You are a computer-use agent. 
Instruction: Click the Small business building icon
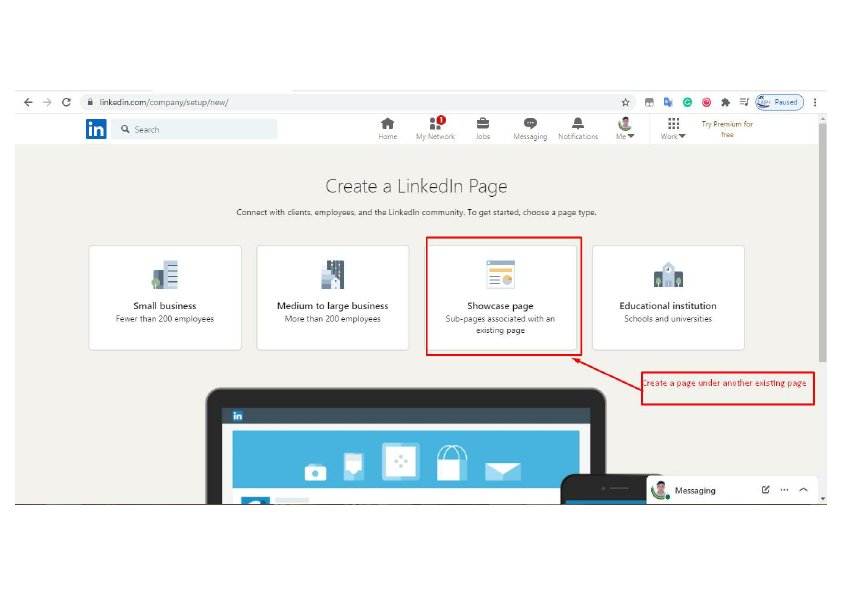(x=165, y=274)
